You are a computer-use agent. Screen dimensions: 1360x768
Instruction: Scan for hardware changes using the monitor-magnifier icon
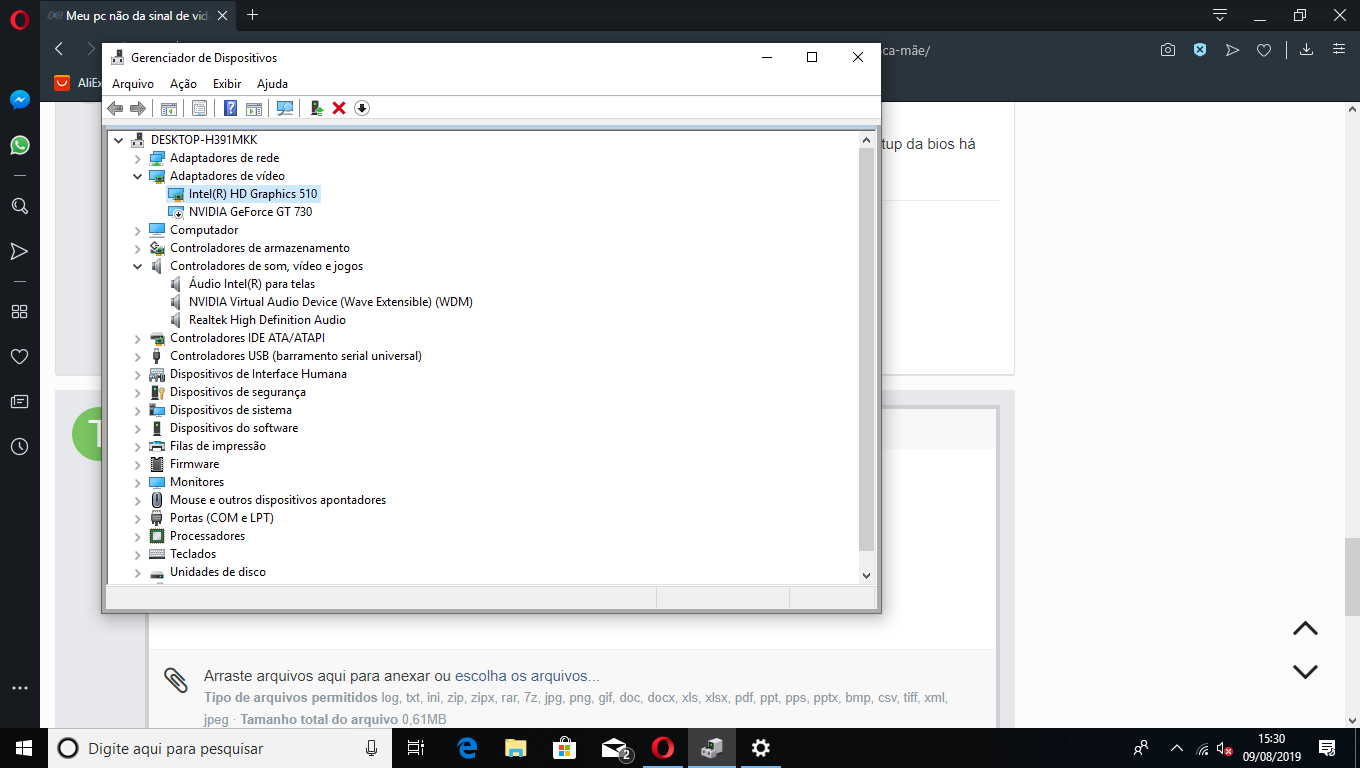click(285, 108)
